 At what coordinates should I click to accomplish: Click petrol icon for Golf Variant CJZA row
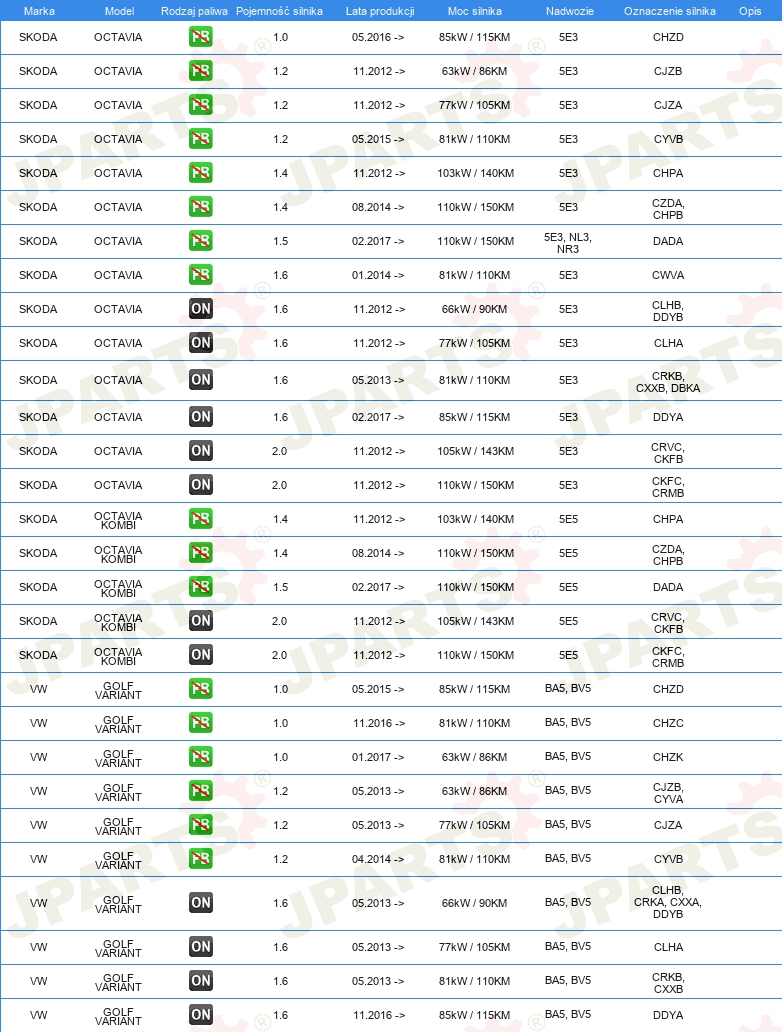tap(200, 825)
